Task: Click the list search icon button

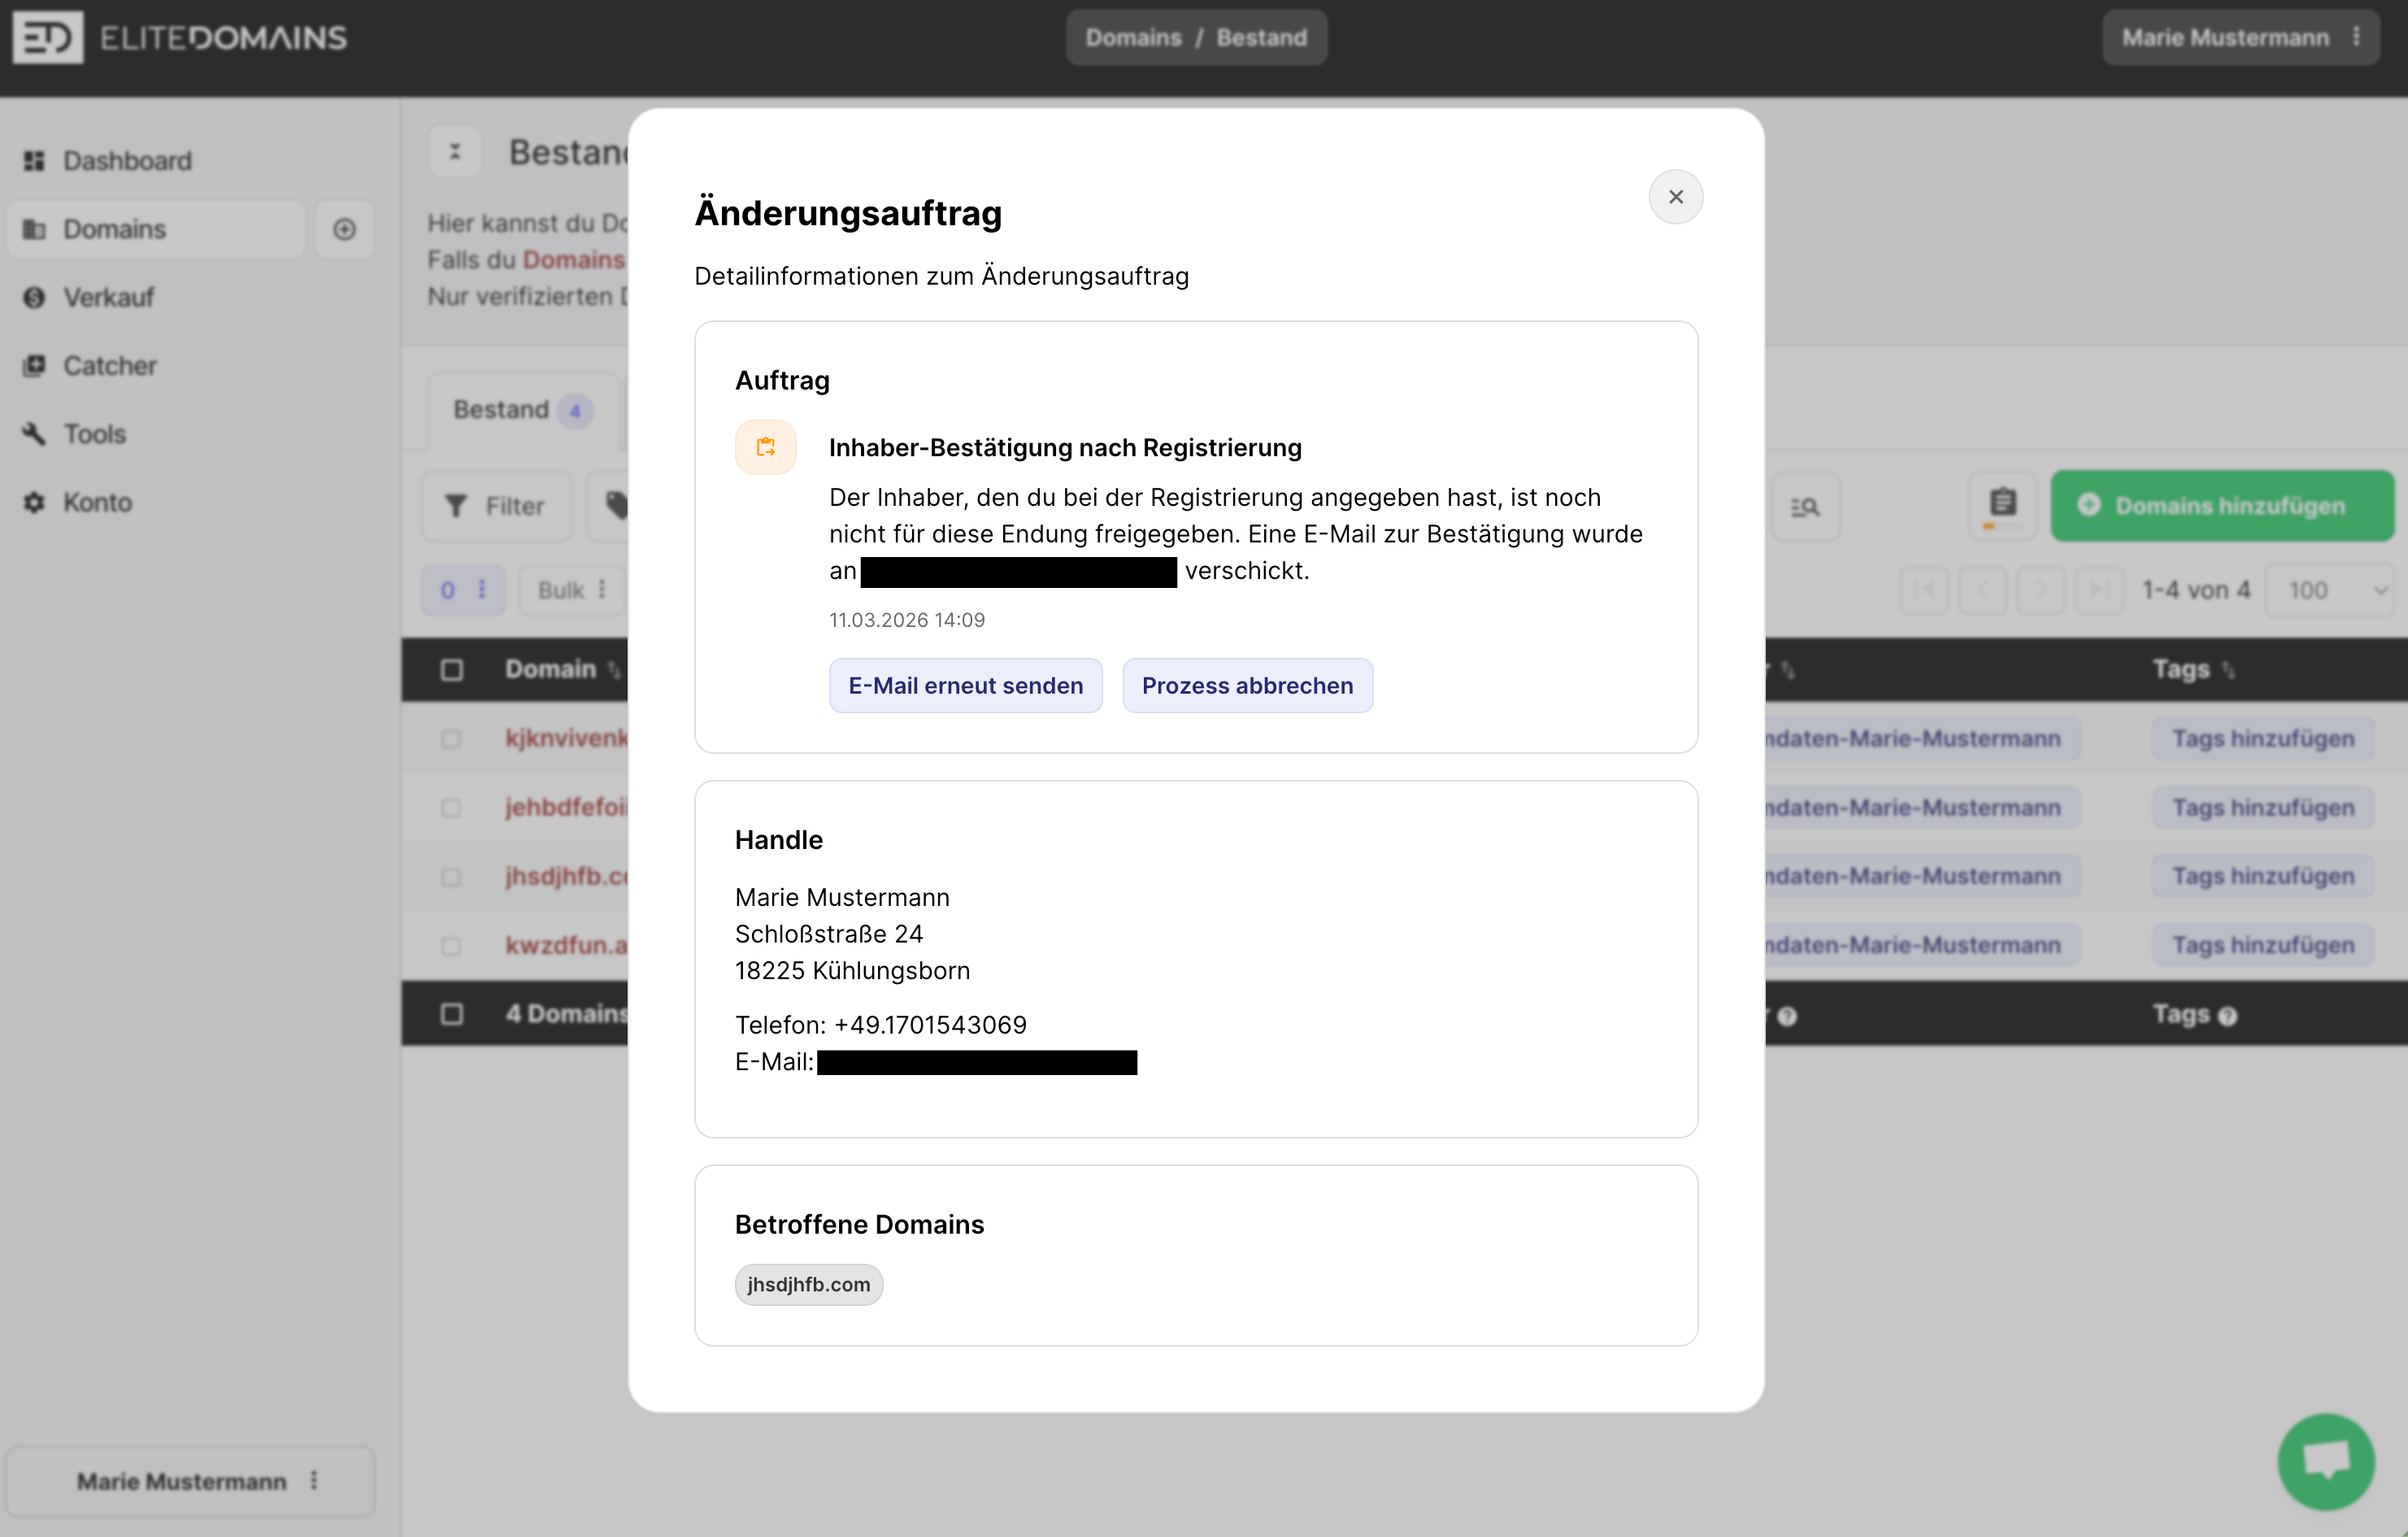Action: pos(1804,507)
